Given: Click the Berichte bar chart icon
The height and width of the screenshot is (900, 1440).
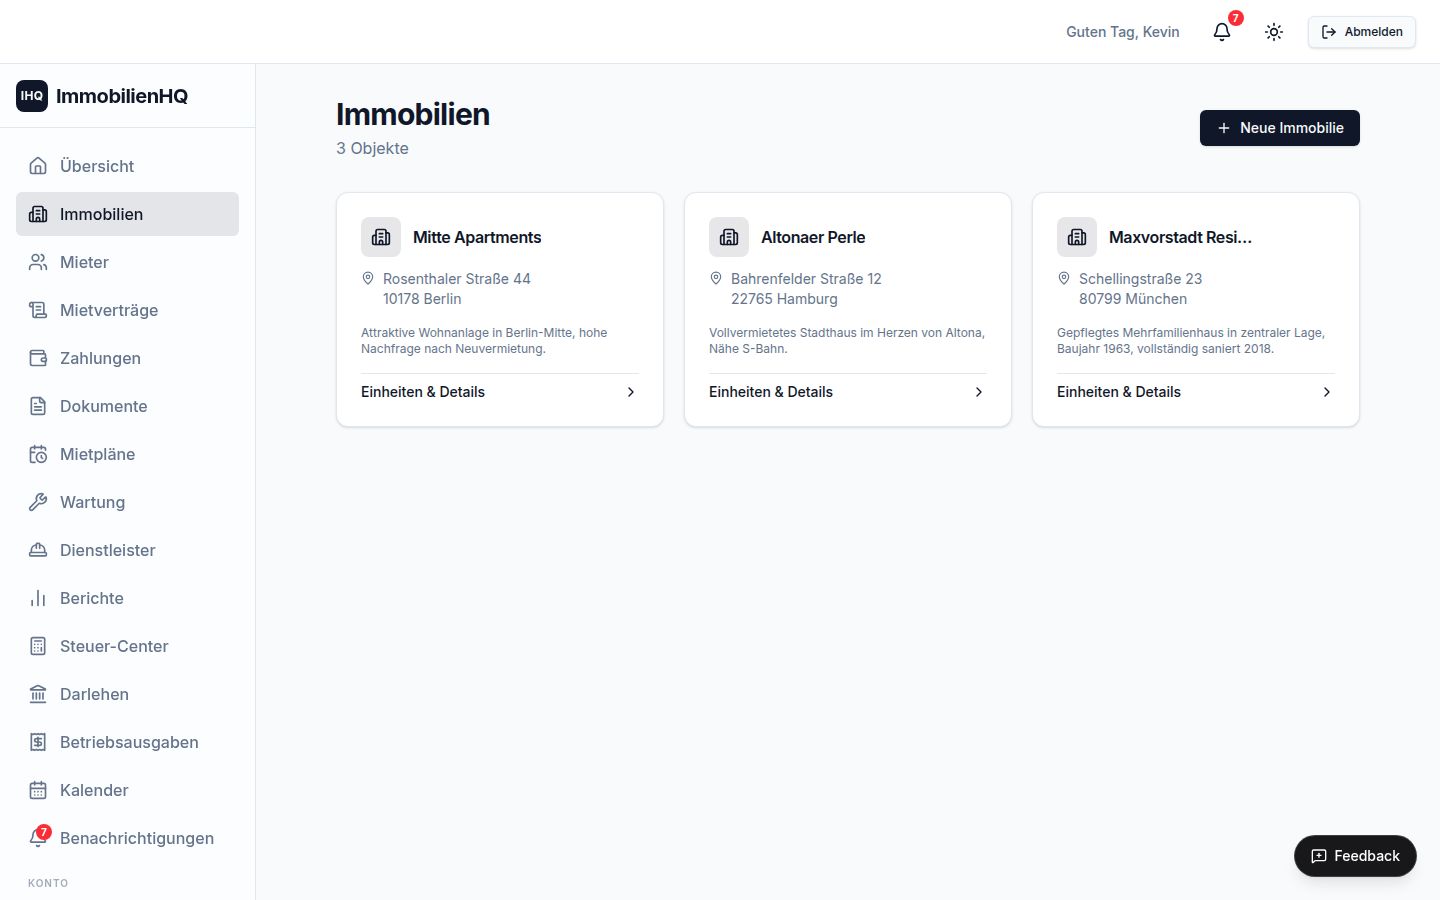Looking at the screenshot, I should [x=38, y=598].
